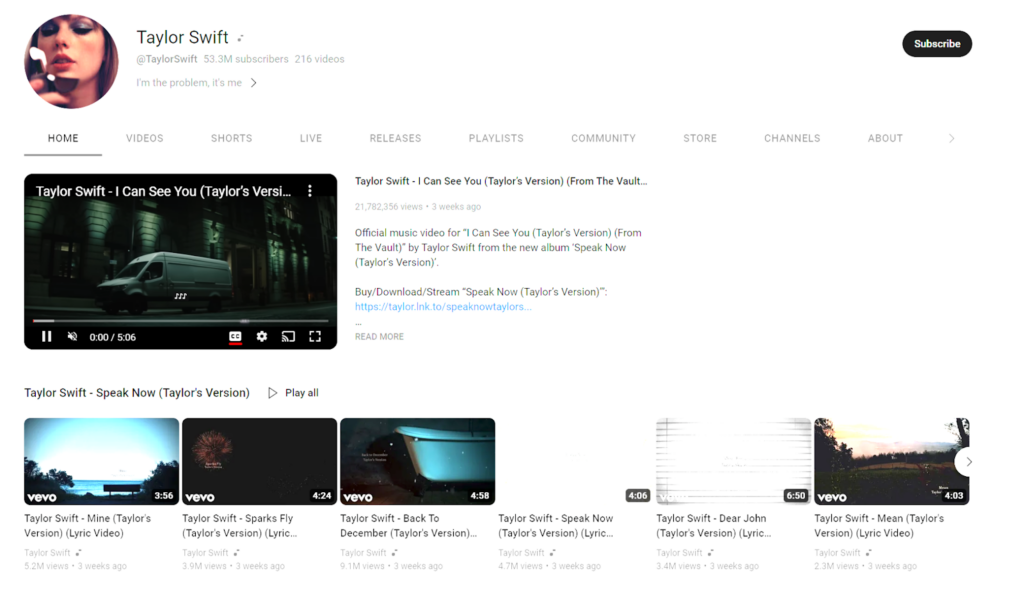Unmute the featured video player

tap(72, 337)
